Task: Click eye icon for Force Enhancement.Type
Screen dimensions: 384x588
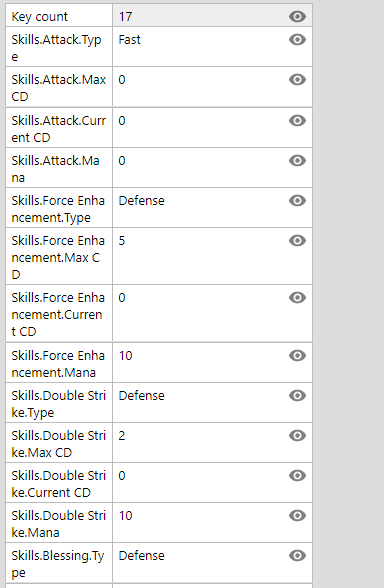Action: pyautogui.click(x=297, y=201)
